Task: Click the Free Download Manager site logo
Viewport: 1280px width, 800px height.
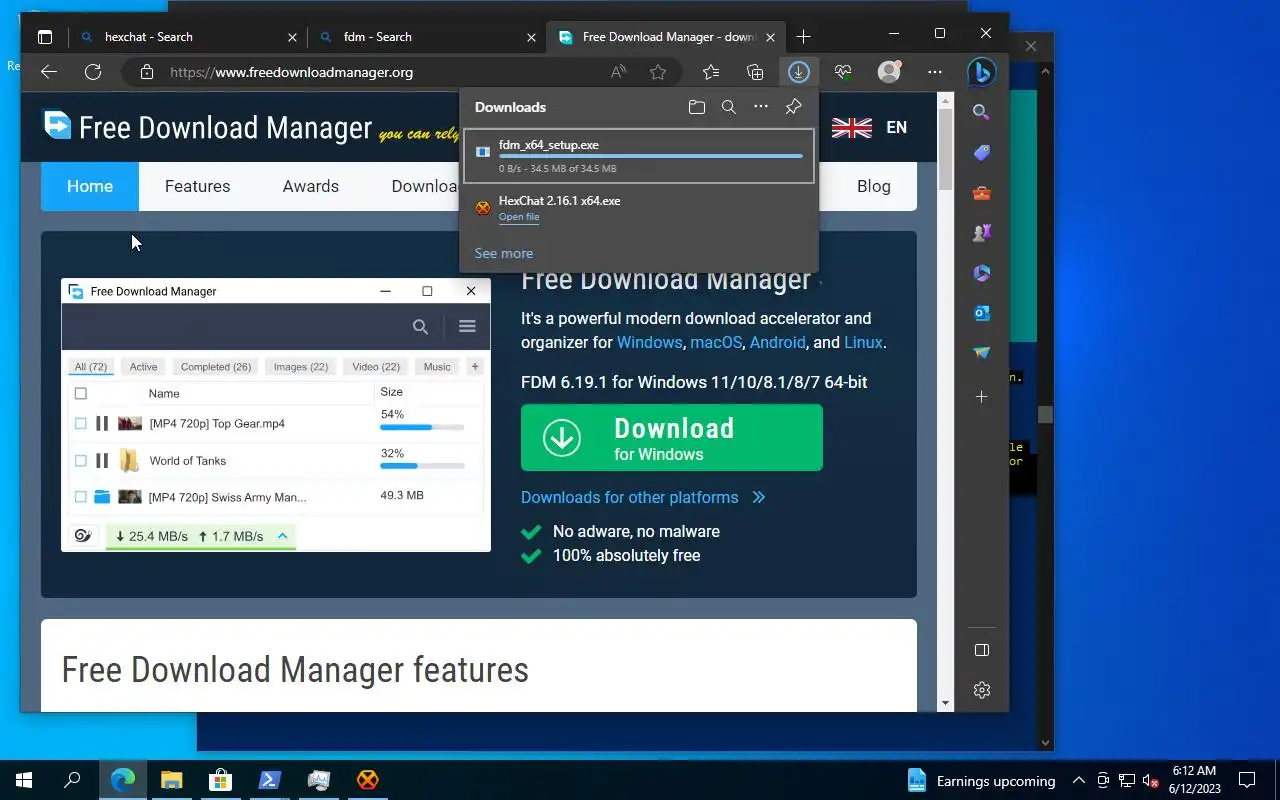Action: click(208, 127)
